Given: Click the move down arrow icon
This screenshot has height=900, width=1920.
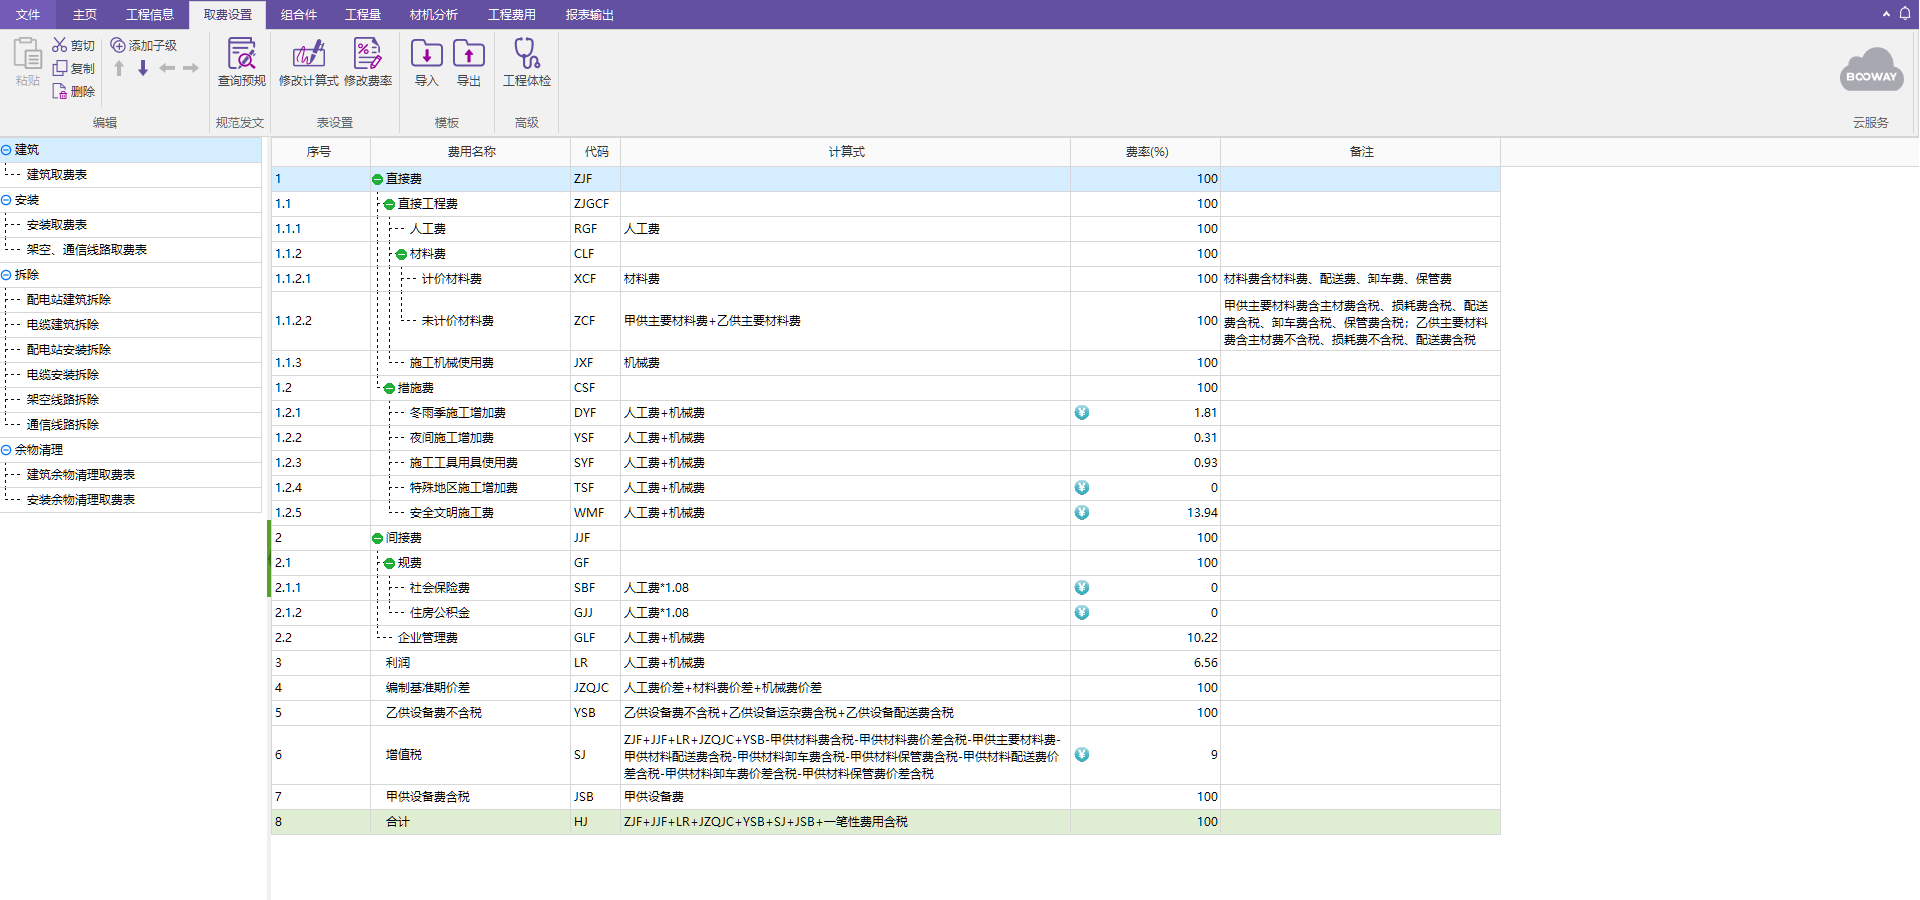Looking at the screenshot, I should point(143,68).
